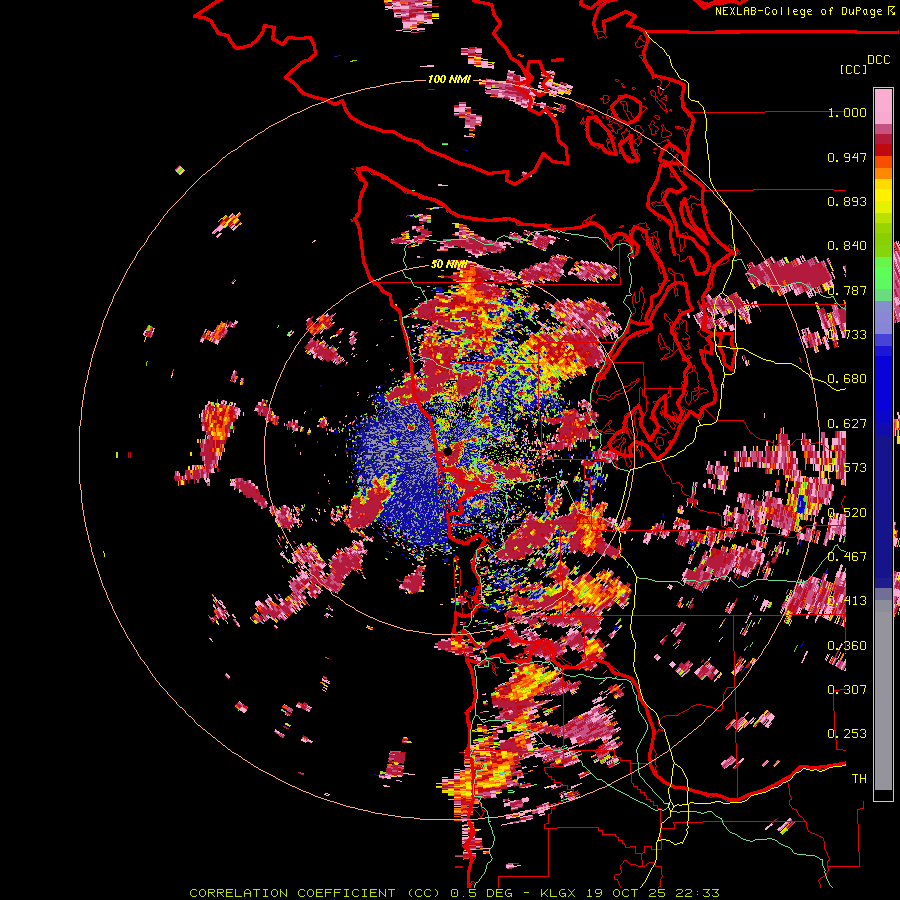Select the 0.627 scale value
The image size is (900, 900).
pos(847,424)
